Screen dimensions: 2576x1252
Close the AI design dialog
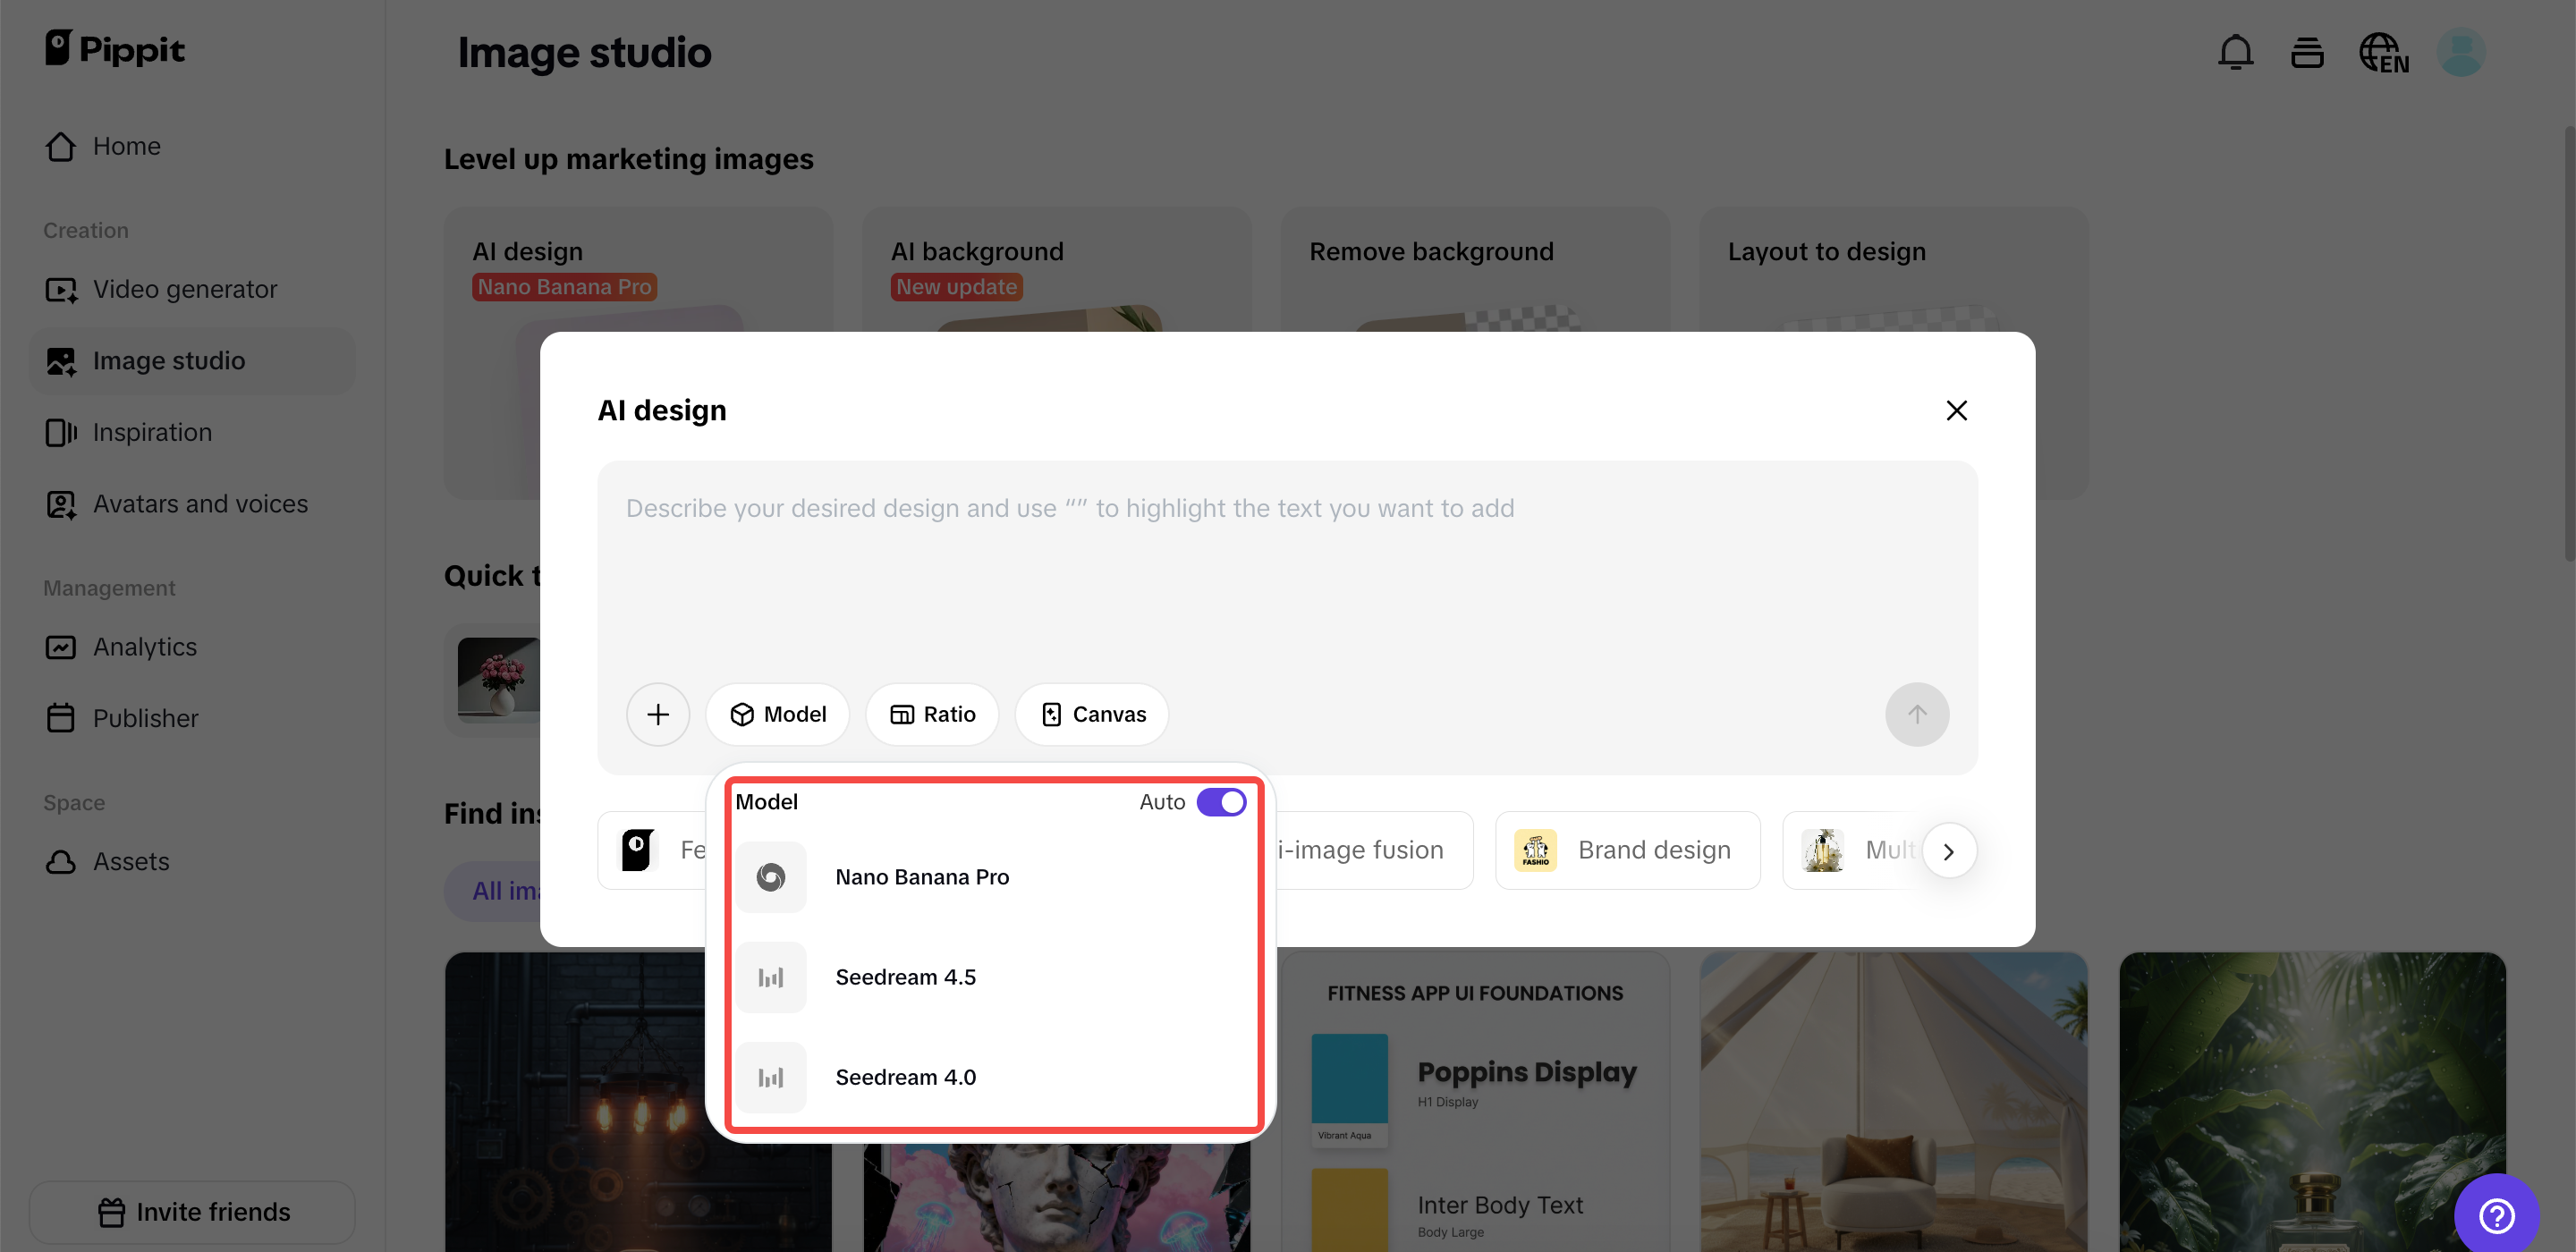pos(1956,410)
